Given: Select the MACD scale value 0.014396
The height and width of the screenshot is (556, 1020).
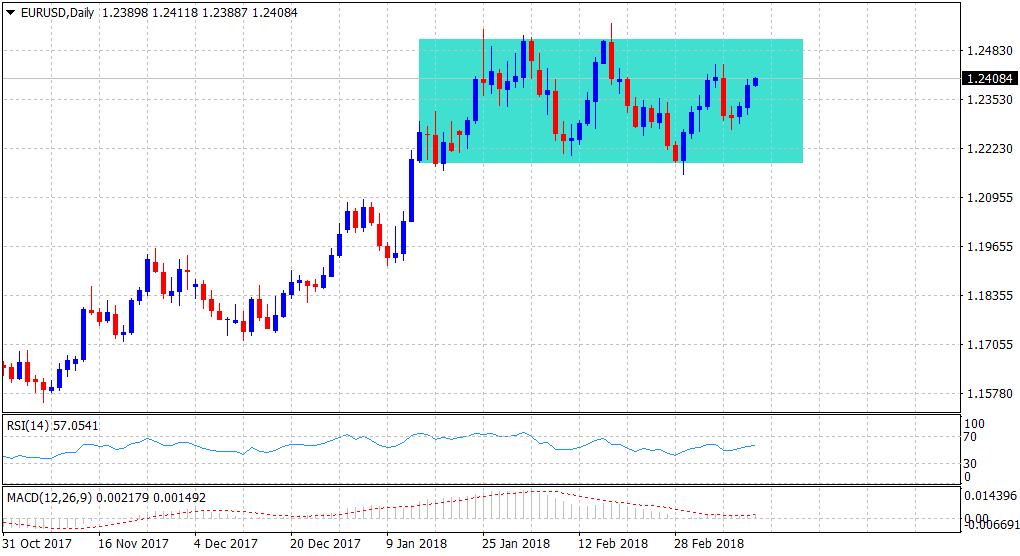Looking at the screenshot, I should click(x=990, y=496).
